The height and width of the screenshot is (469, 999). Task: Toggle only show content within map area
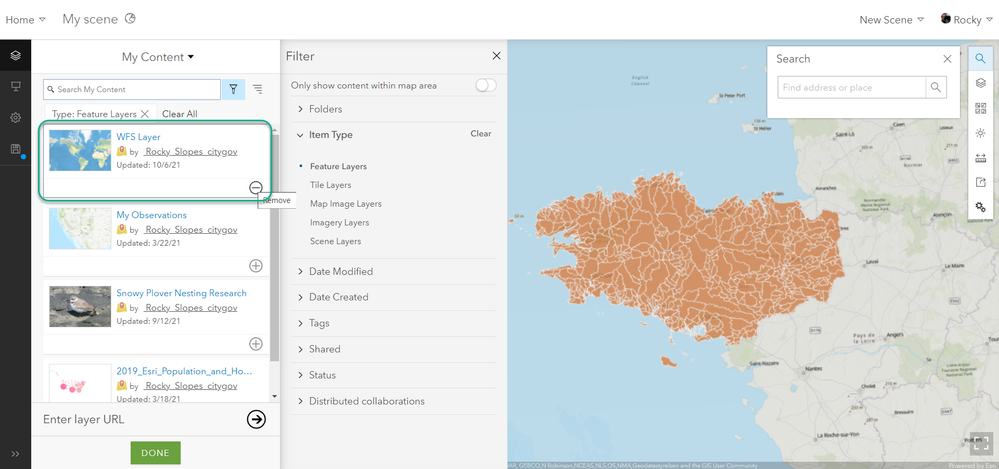pos(485,85)
